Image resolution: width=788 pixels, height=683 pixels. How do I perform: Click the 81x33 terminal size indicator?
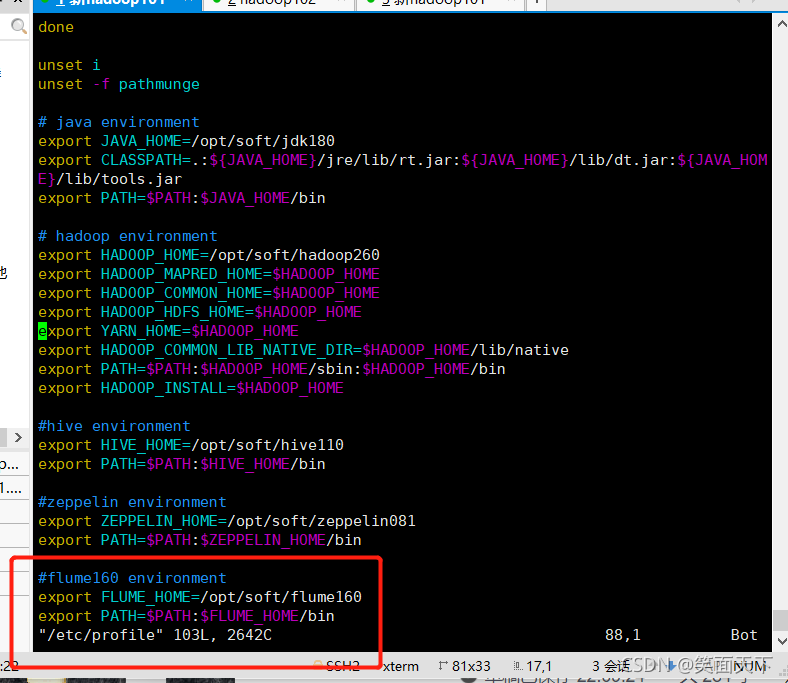(x=464, y=666)
